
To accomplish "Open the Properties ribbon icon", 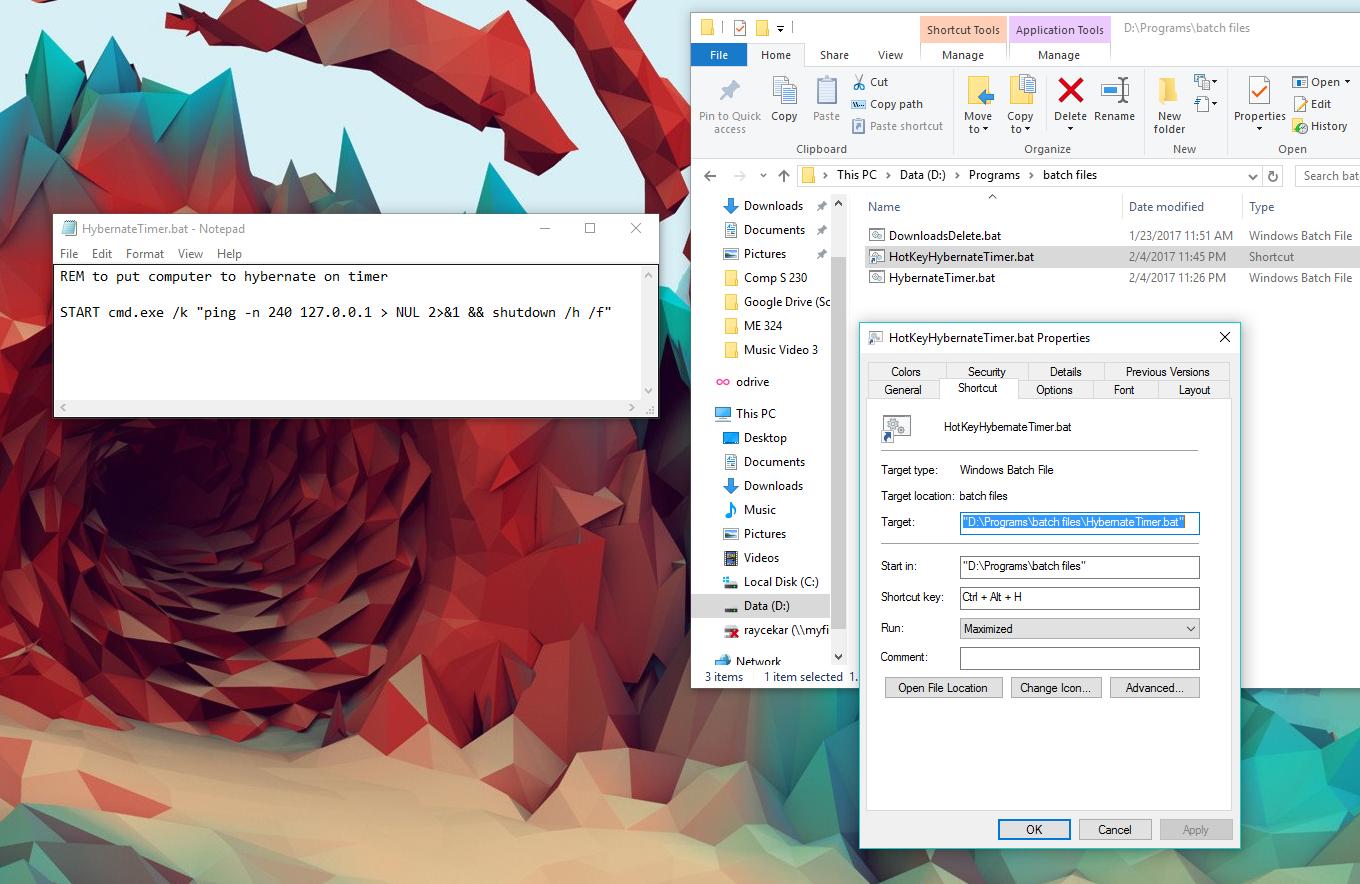I will coord(1259,92).
